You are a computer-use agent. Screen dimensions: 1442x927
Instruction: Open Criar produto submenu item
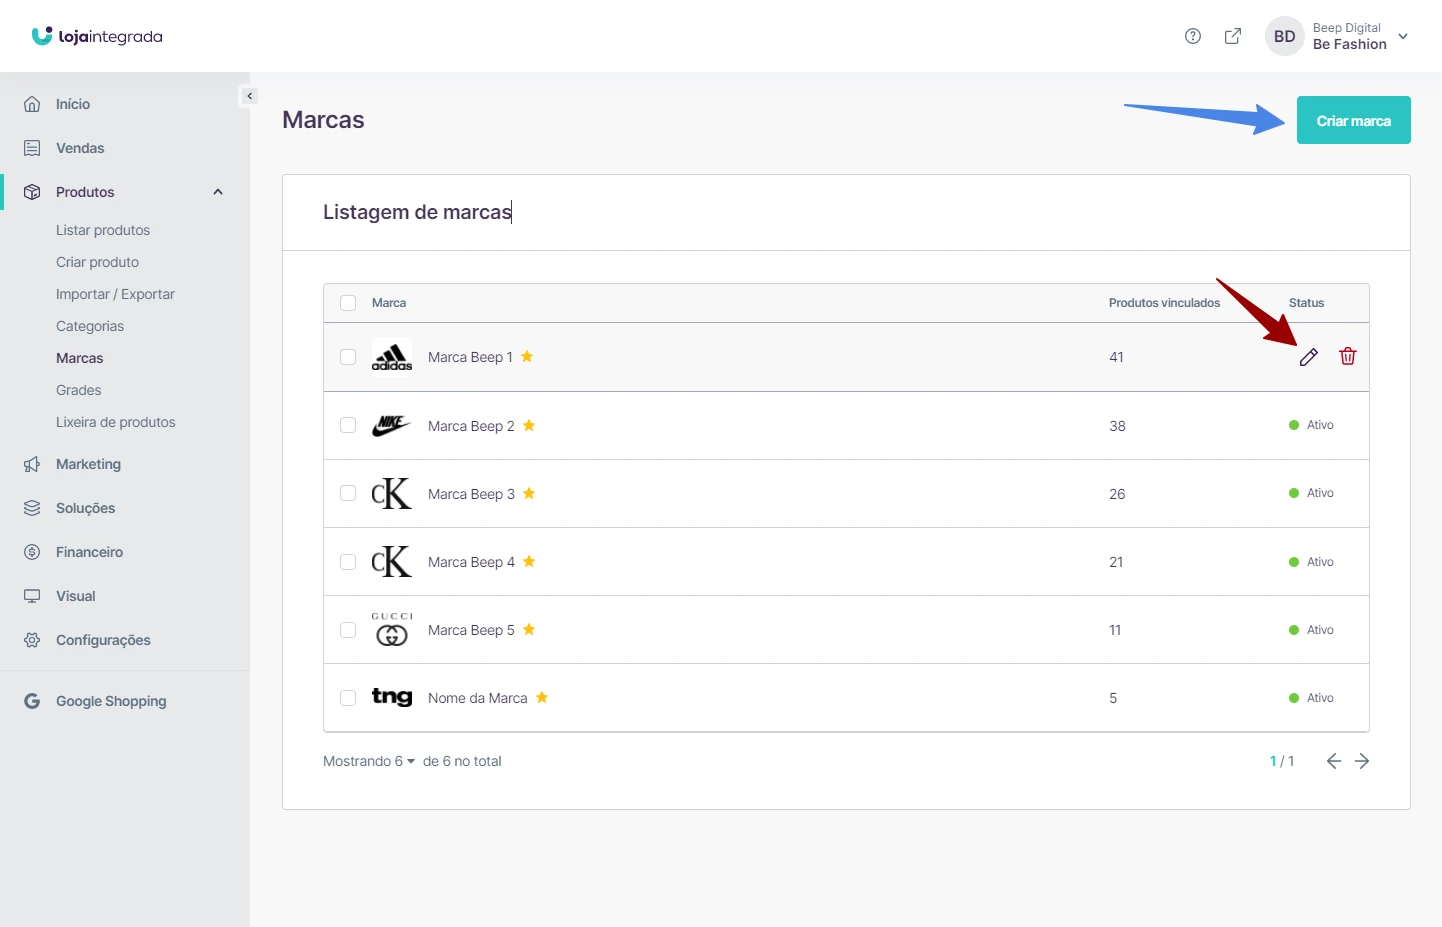pyautogui.click(x=97, y=262)
